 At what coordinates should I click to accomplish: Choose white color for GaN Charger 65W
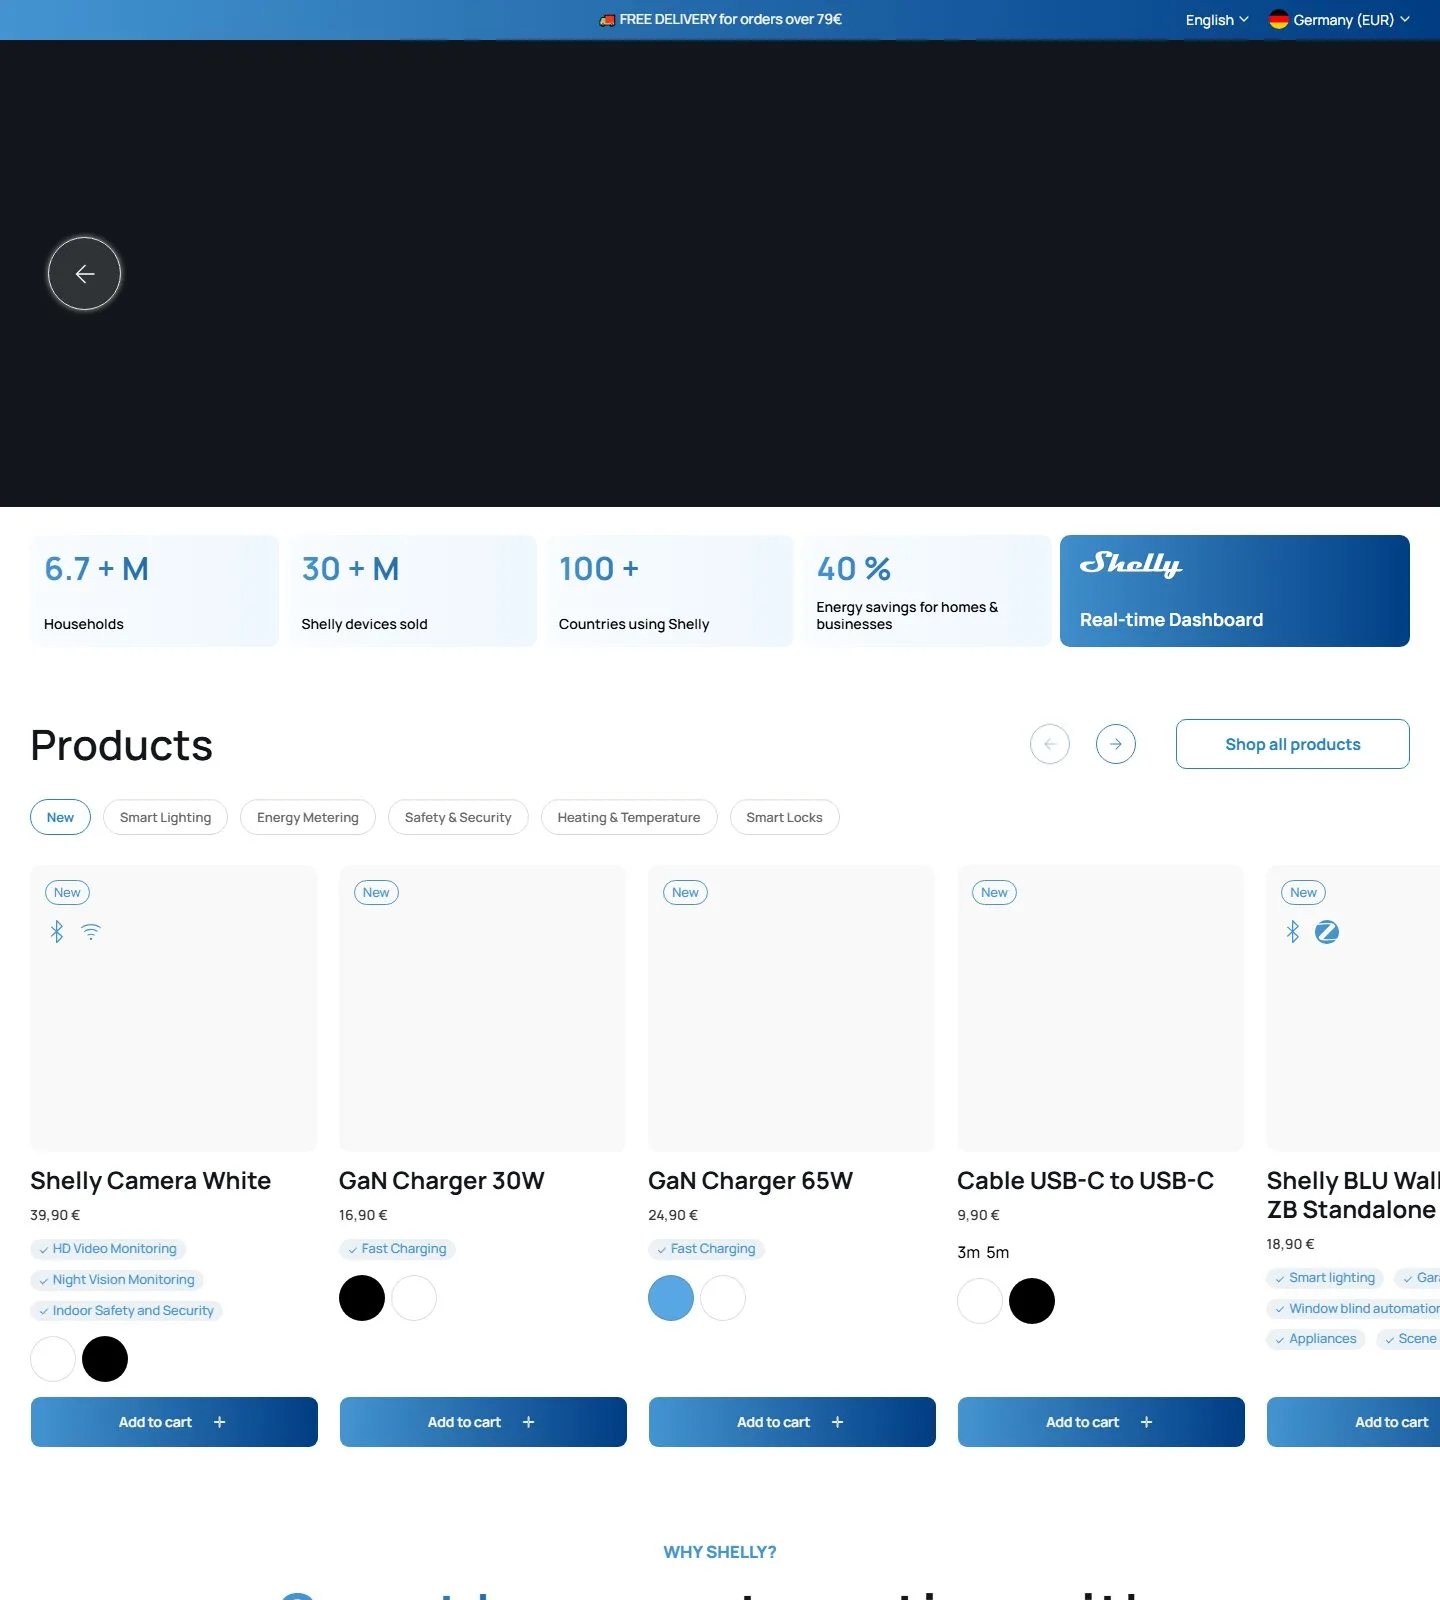click(x=723, y=1298)
